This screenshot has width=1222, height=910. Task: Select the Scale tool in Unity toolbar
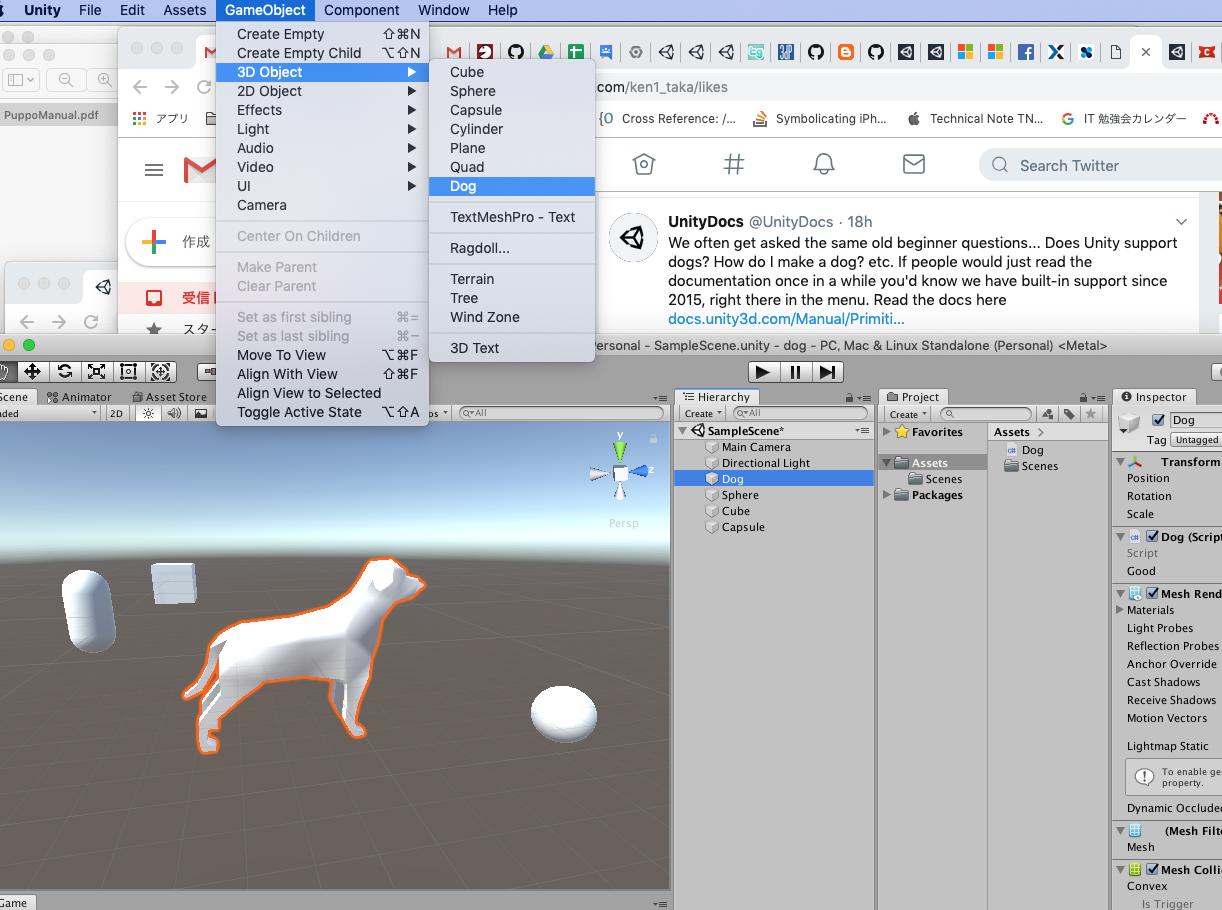(97, 371)
